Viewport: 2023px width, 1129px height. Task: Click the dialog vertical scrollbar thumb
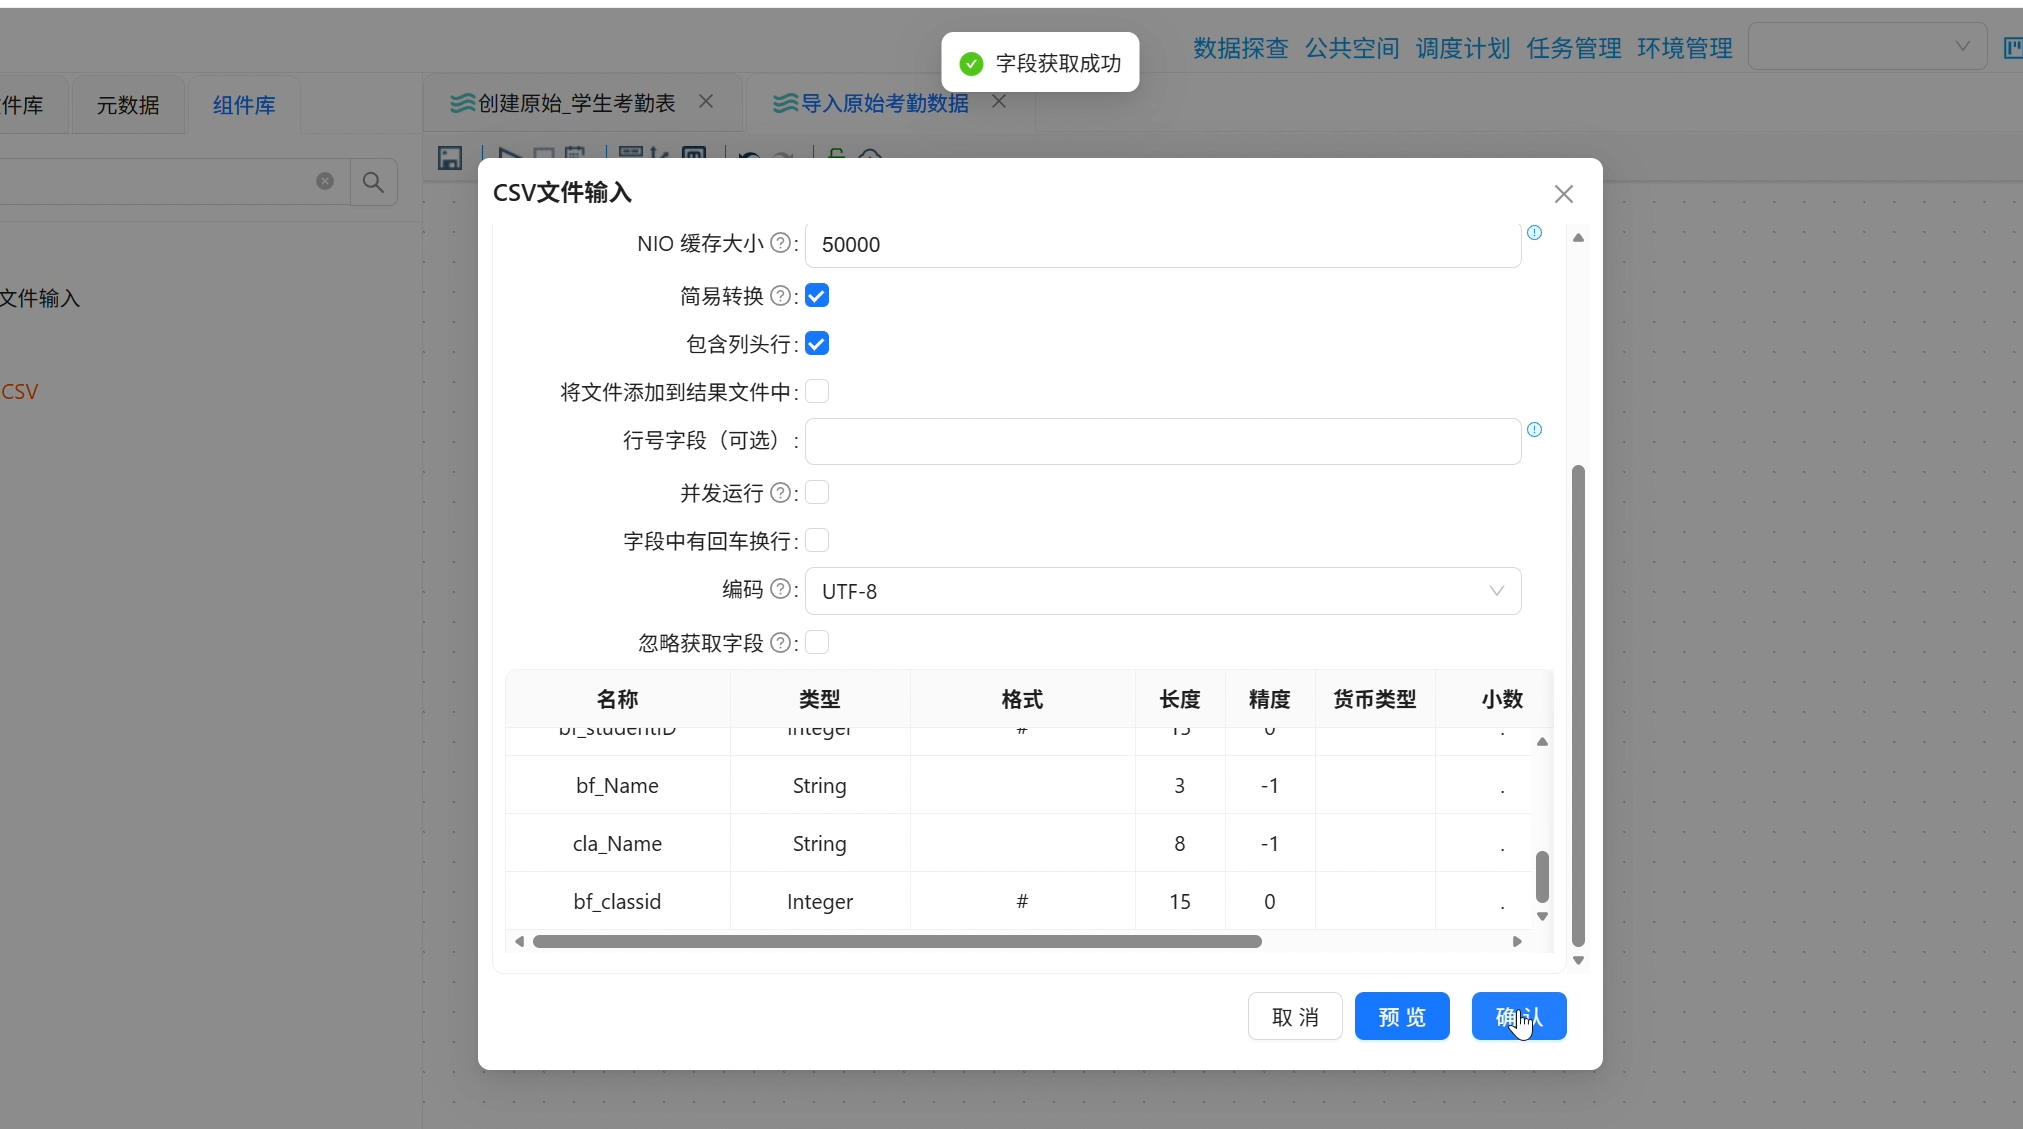(x=1578, y=705)
